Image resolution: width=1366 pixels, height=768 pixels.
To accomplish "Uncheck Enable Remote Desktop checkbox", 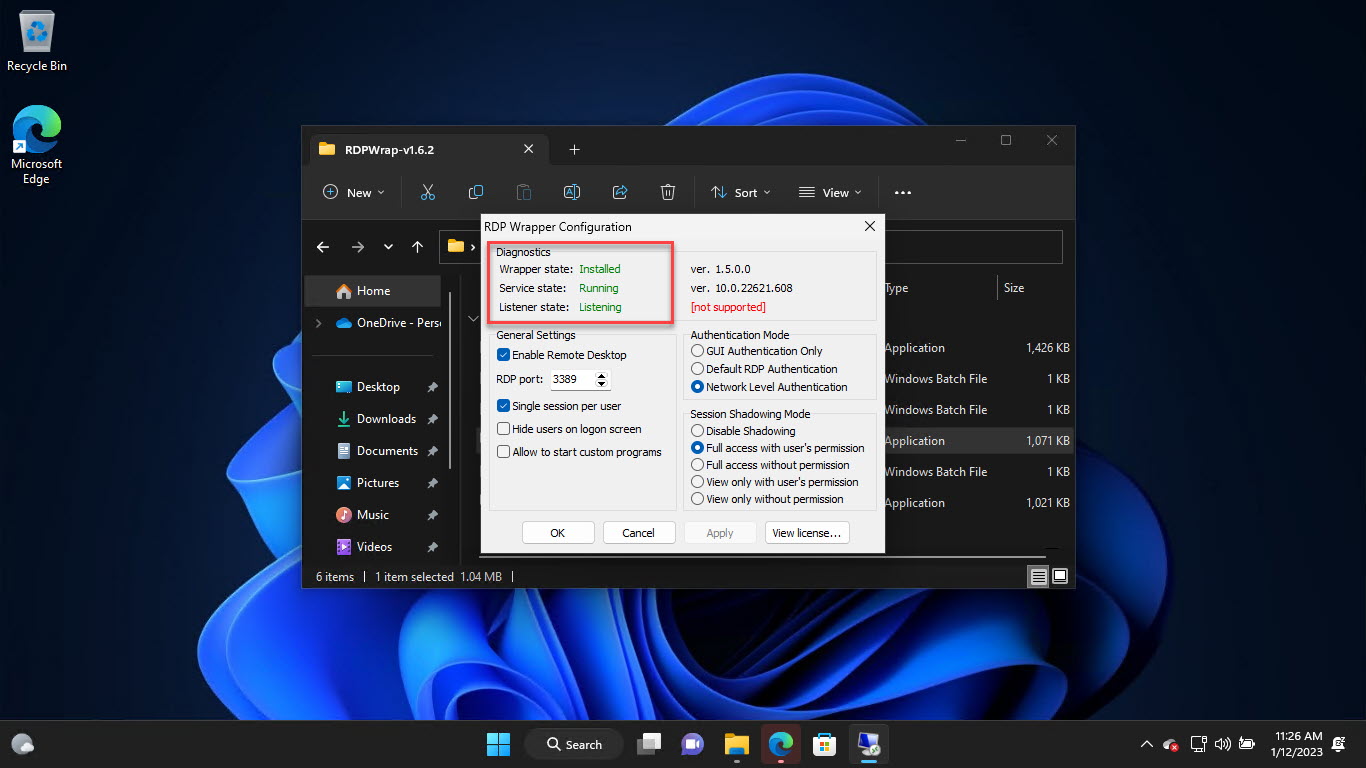I will tap(504, 355).
